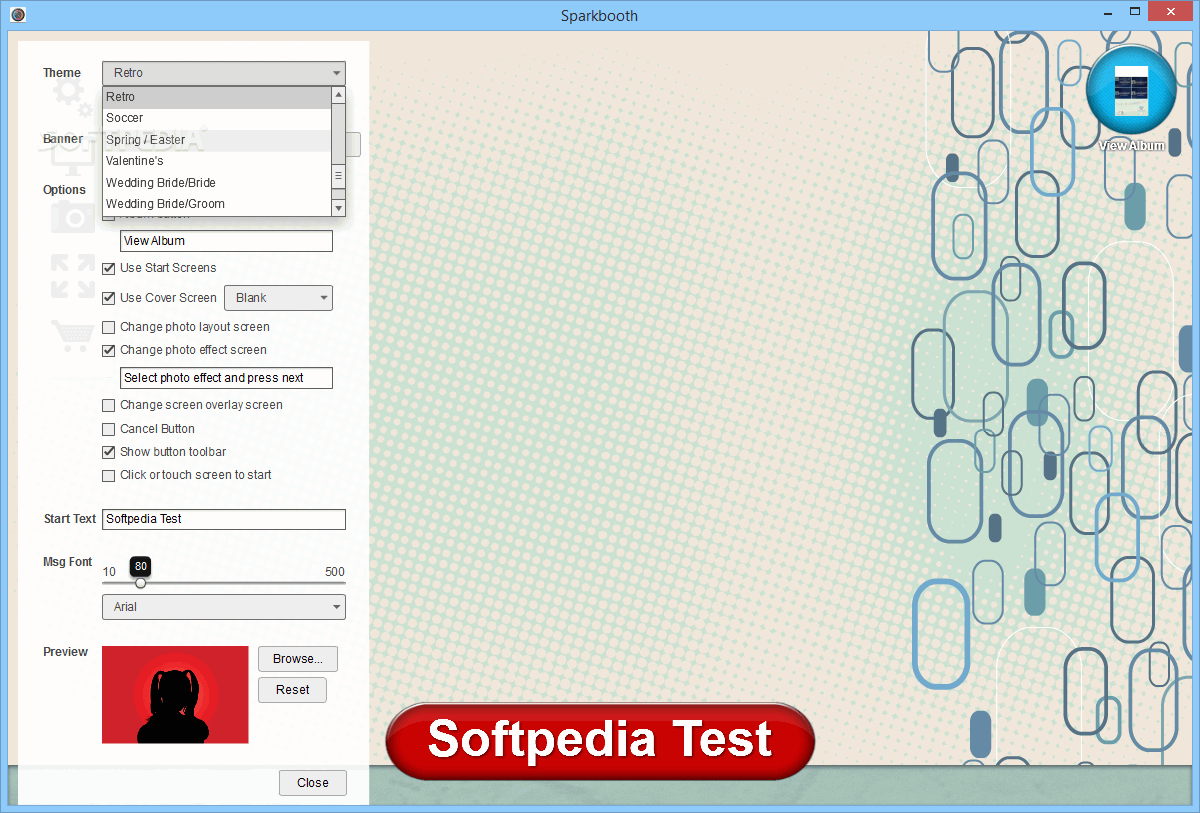Click the Msg Font size slider handle

click(x=140, y=582)
